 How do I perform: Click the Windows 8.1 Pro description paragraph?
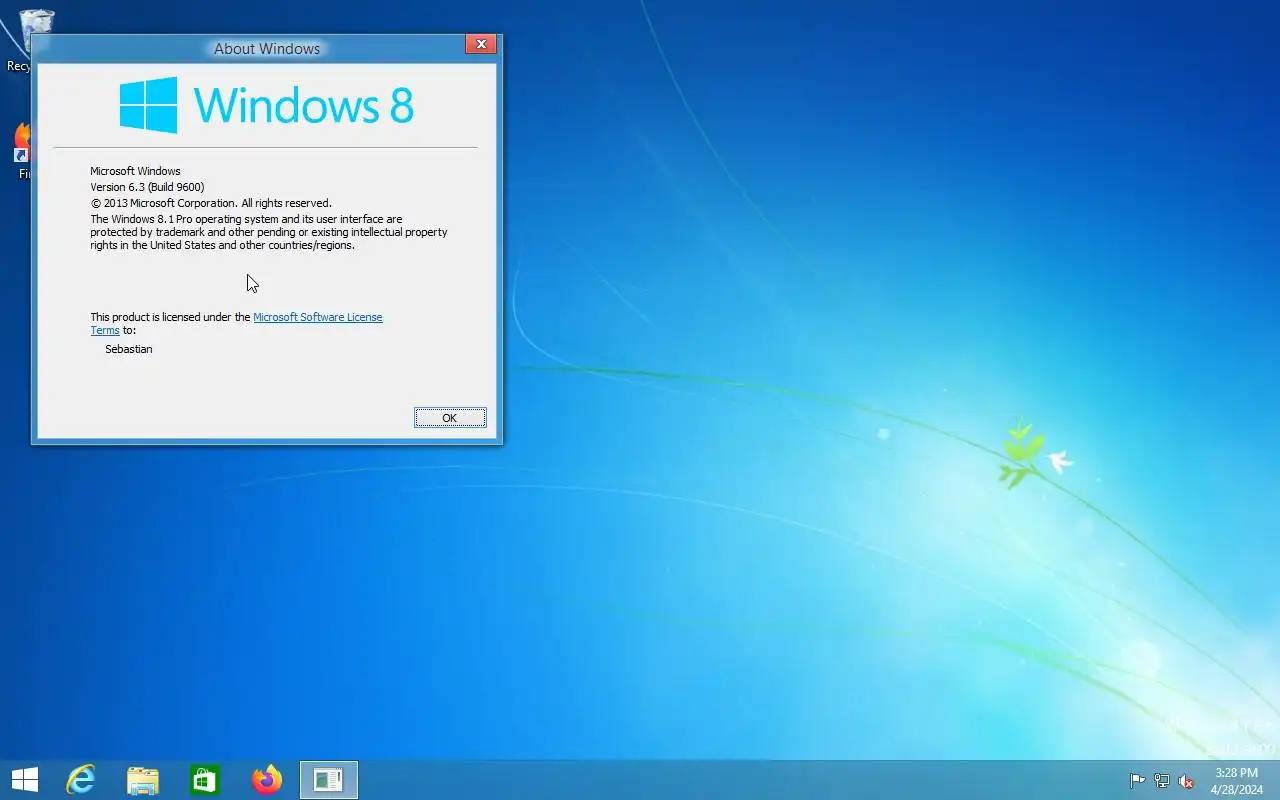(x=269, y=232)
